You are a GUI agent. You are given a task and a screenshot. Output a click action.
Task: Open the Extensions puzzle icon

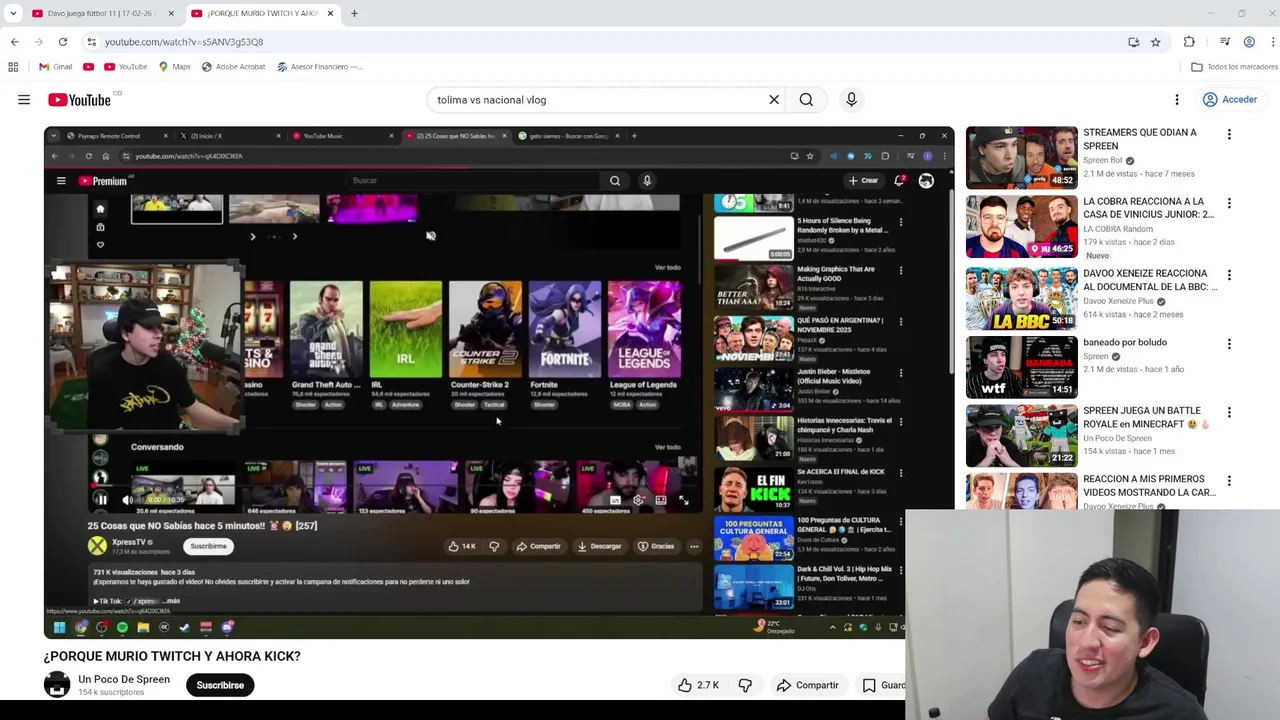(x=1189, y=42)
